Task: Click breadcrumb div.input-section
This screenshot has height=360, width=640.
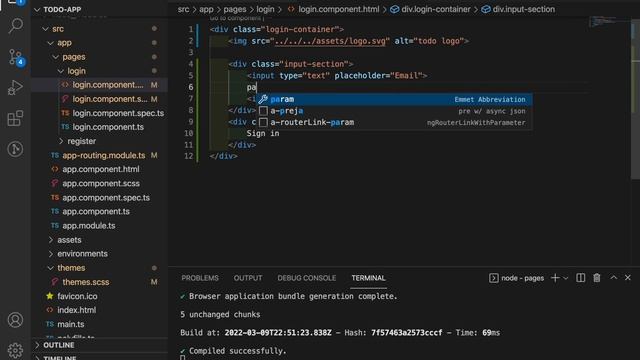Action: coord(518,9)
